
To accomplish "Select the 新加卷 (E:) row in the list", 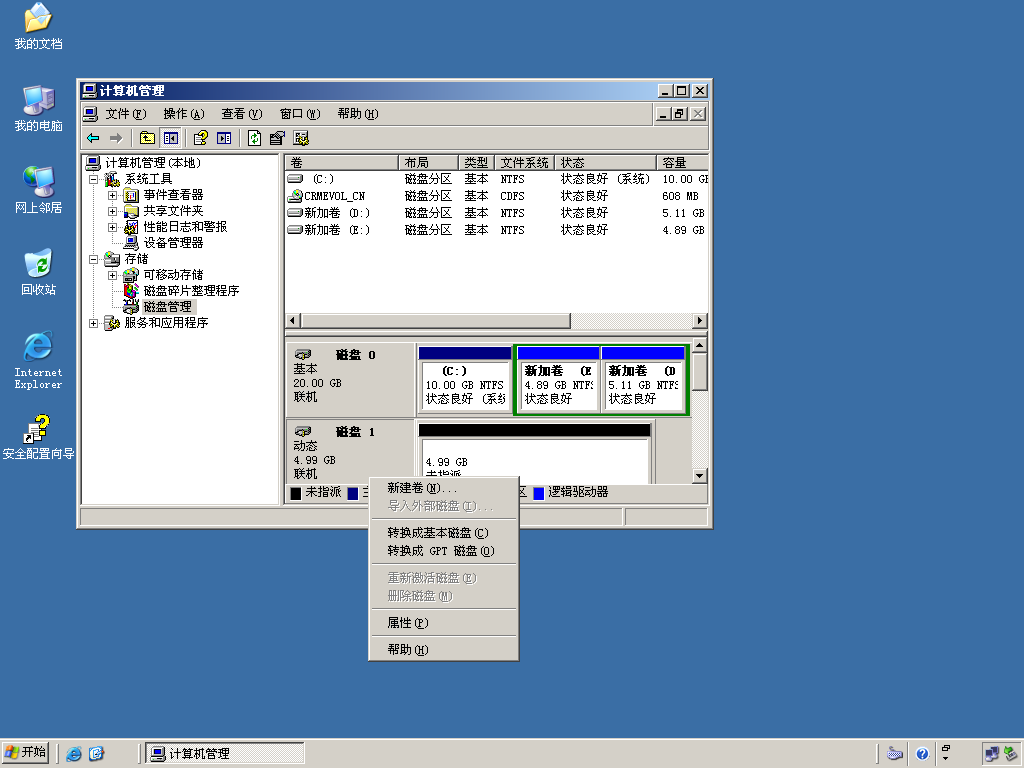I will click(497, 230).
